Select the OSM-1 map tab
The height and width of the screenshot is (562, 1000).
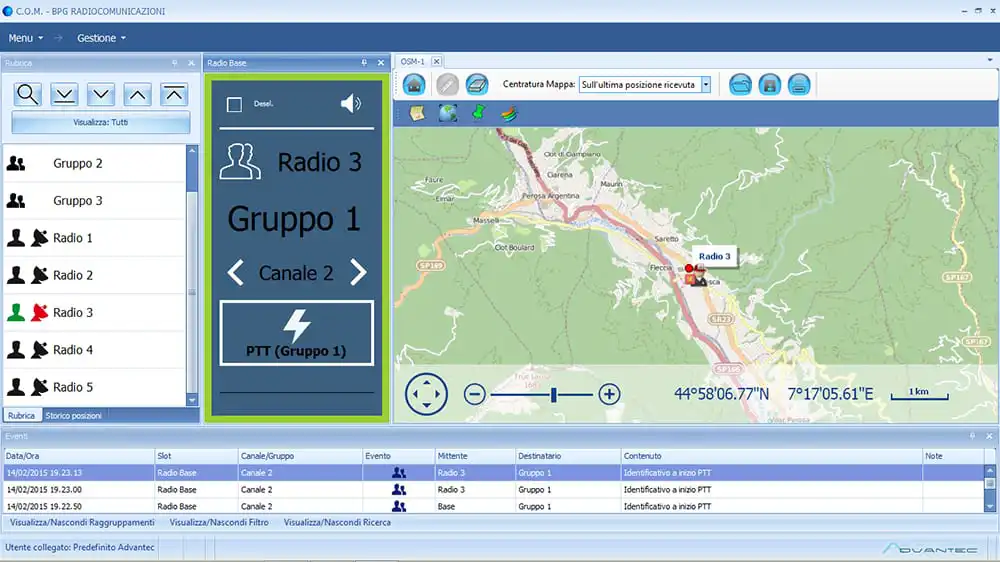click(413, 62)
